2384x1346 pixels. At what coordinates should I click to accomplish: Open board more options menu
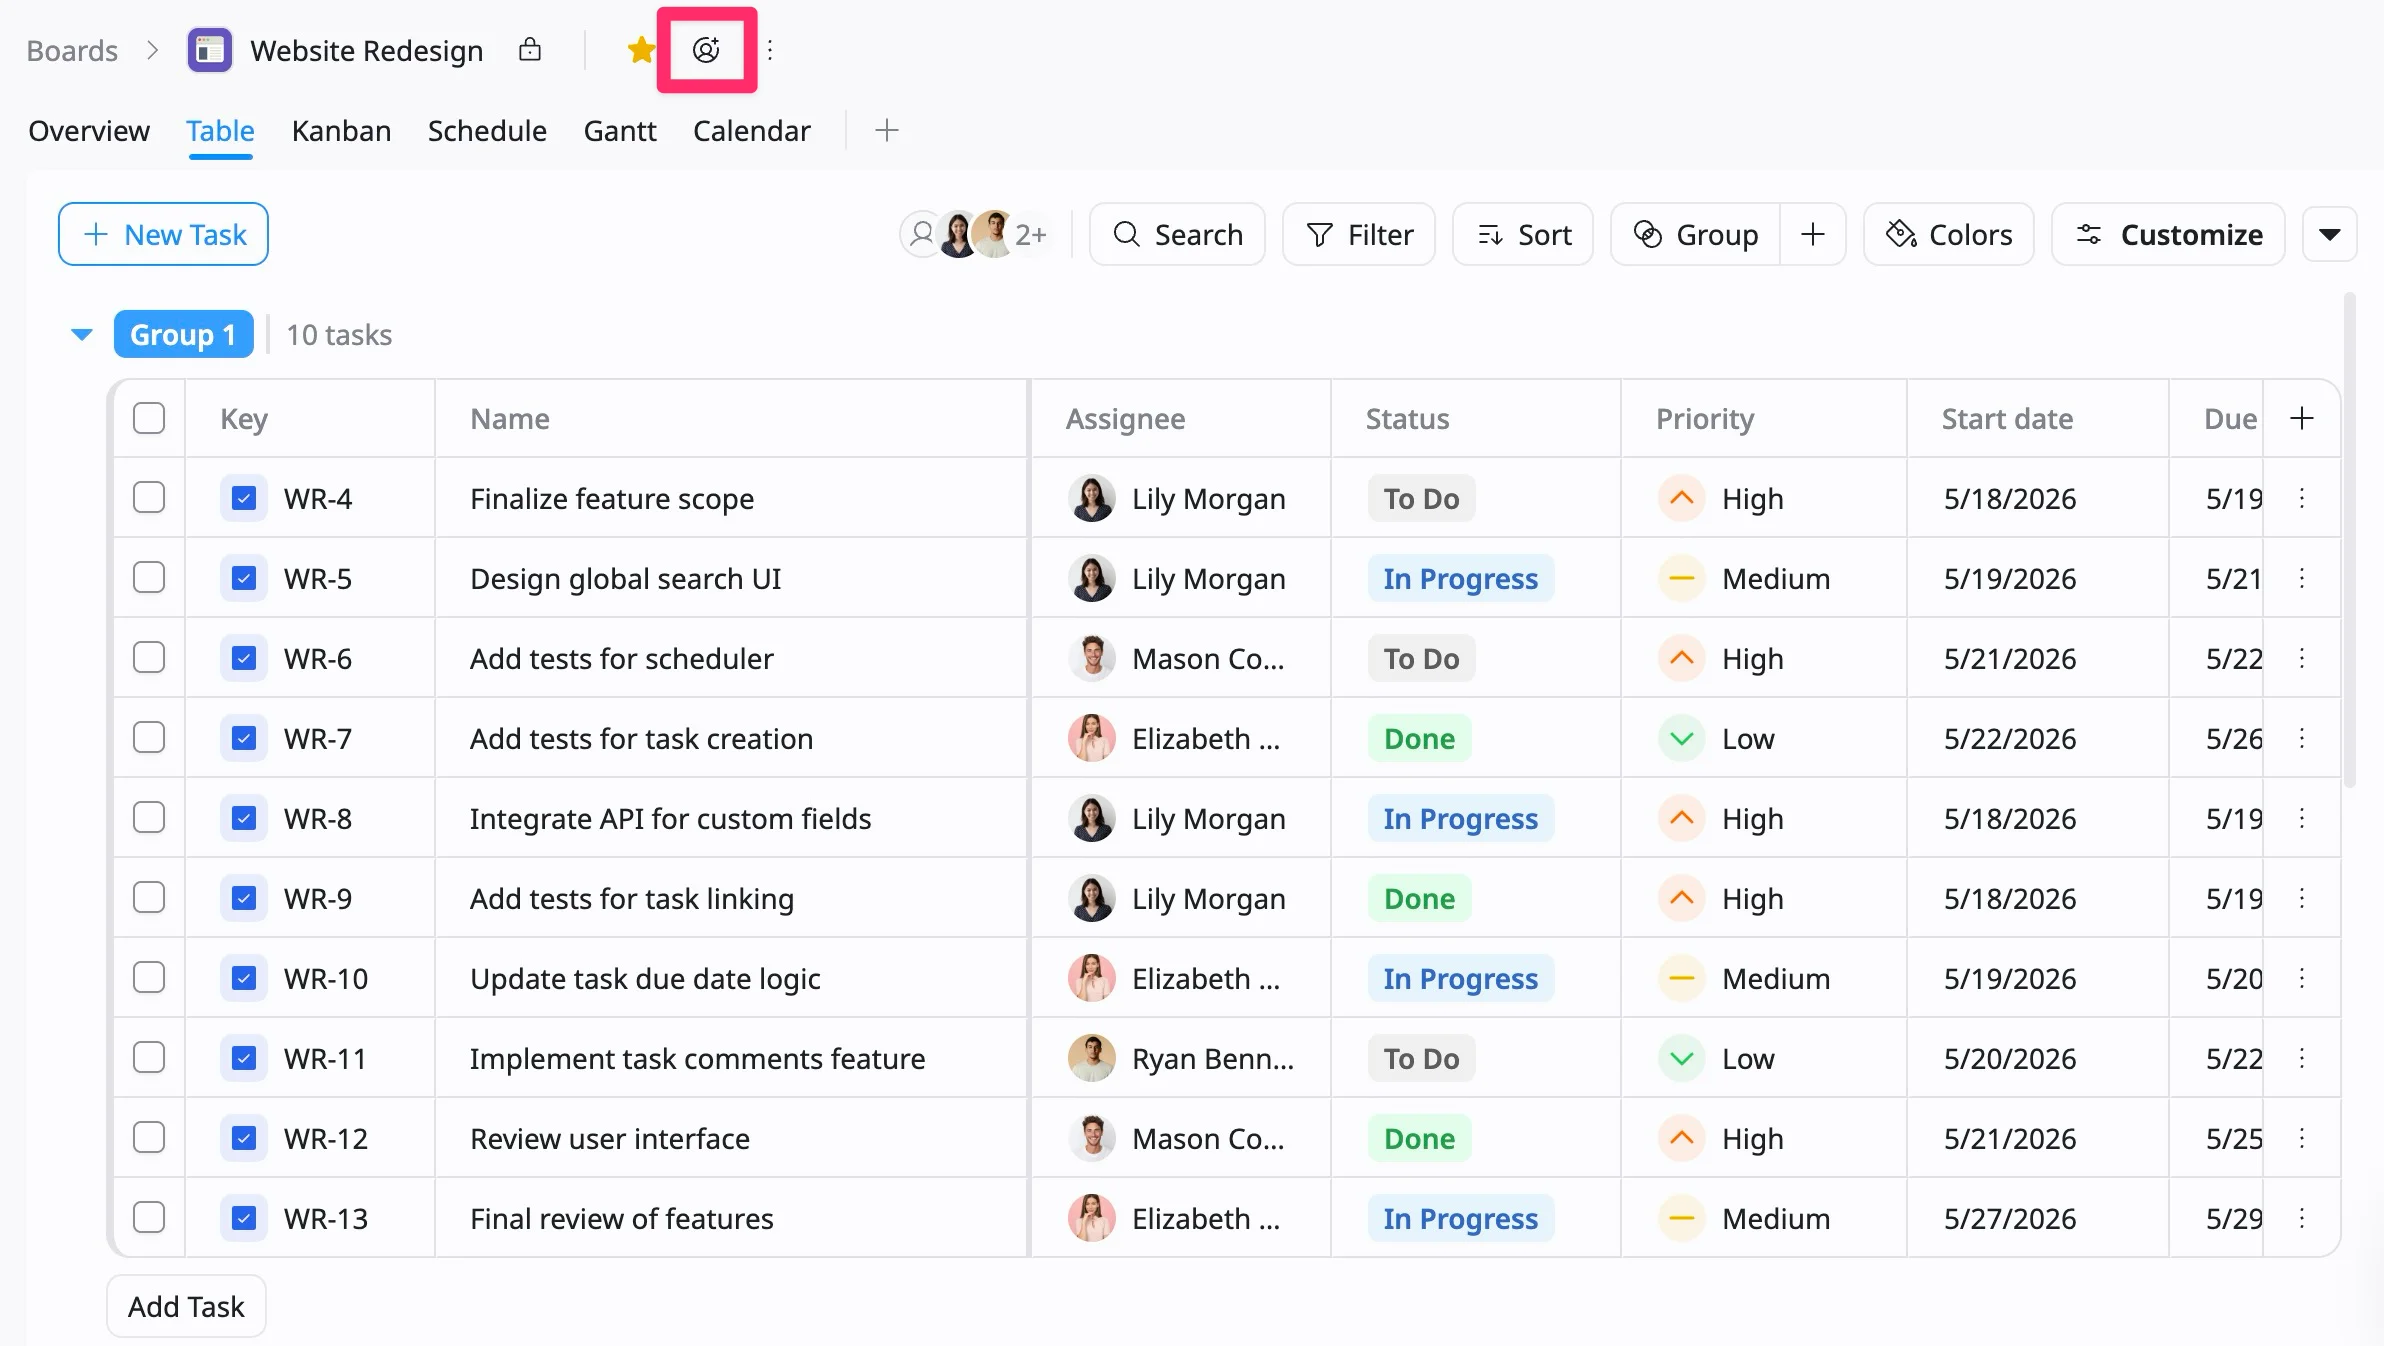pos(770,50)
